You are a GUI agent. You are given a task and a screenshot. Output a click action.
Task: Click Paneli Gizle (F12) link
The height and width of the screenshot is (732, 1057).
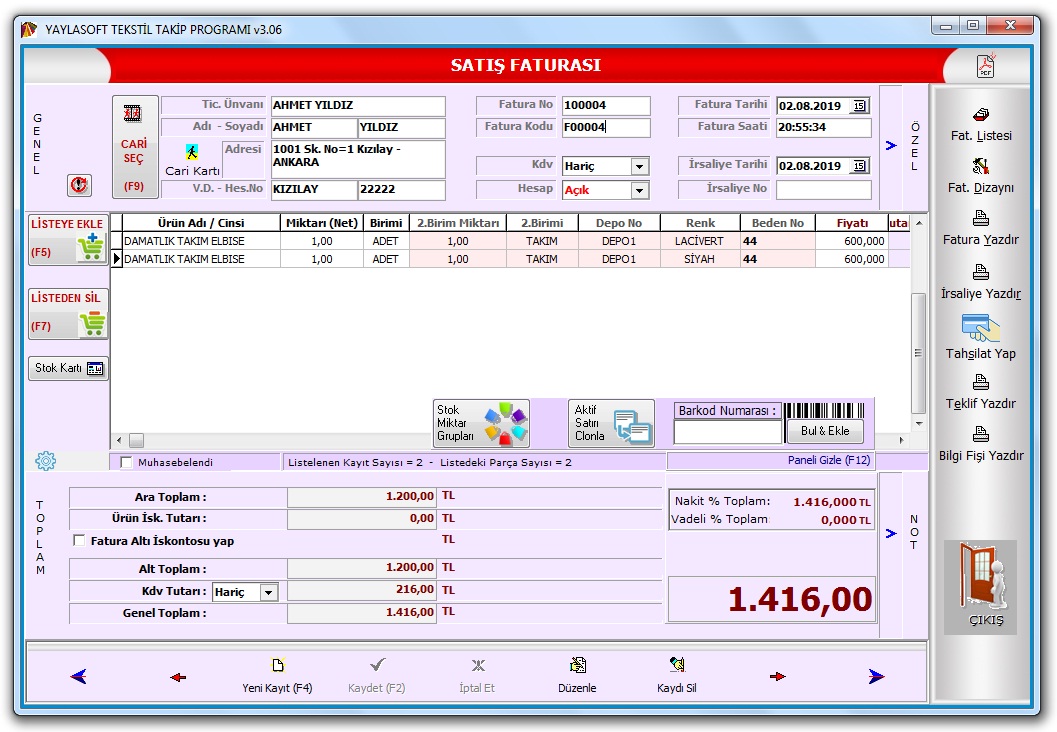point(828,460)
